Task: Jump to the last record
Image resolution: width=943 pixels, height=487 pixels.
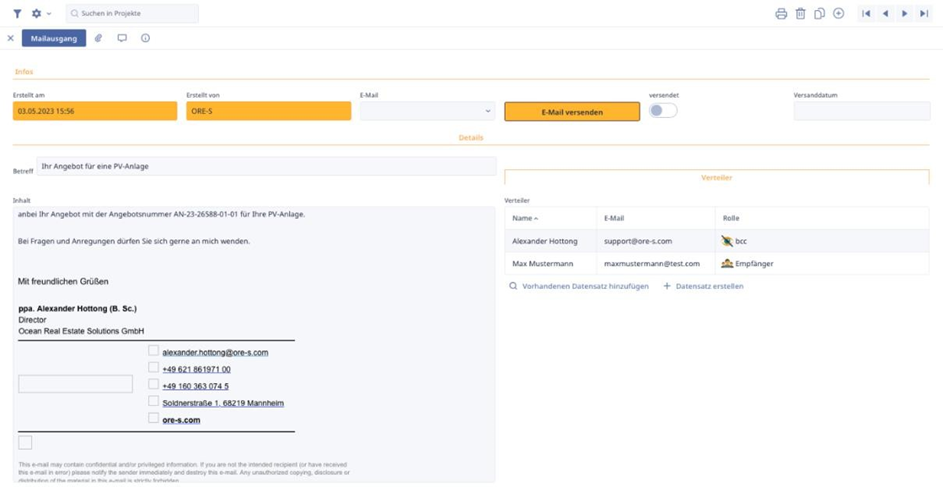Action: pyautogui.click(x=924, y=14)
